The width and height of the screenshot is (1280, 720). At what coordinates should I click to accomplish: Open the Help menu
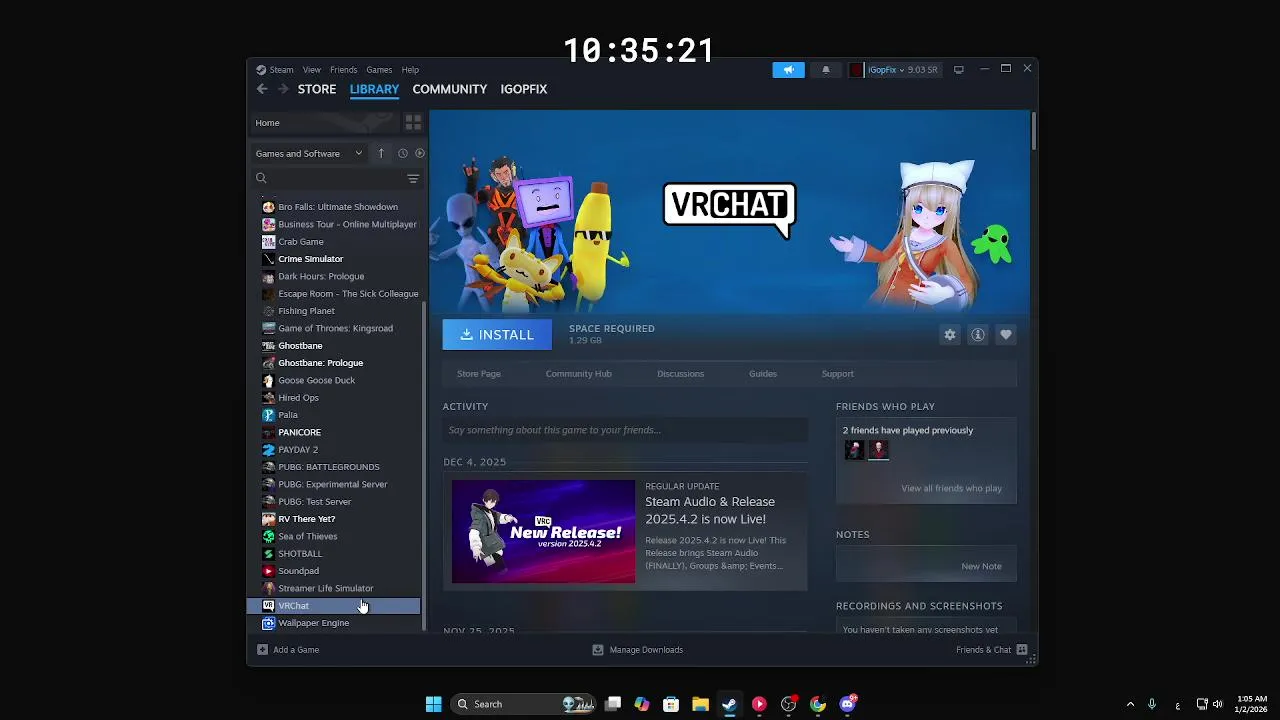[x=410, y=70]
